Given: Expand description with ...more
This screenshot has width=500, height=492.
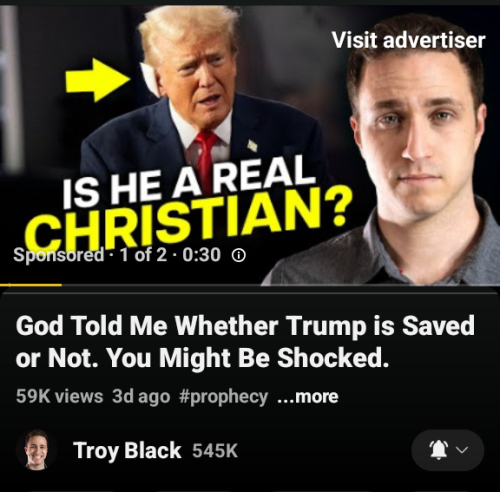Looking at the screenshot, I should (308, 396).
